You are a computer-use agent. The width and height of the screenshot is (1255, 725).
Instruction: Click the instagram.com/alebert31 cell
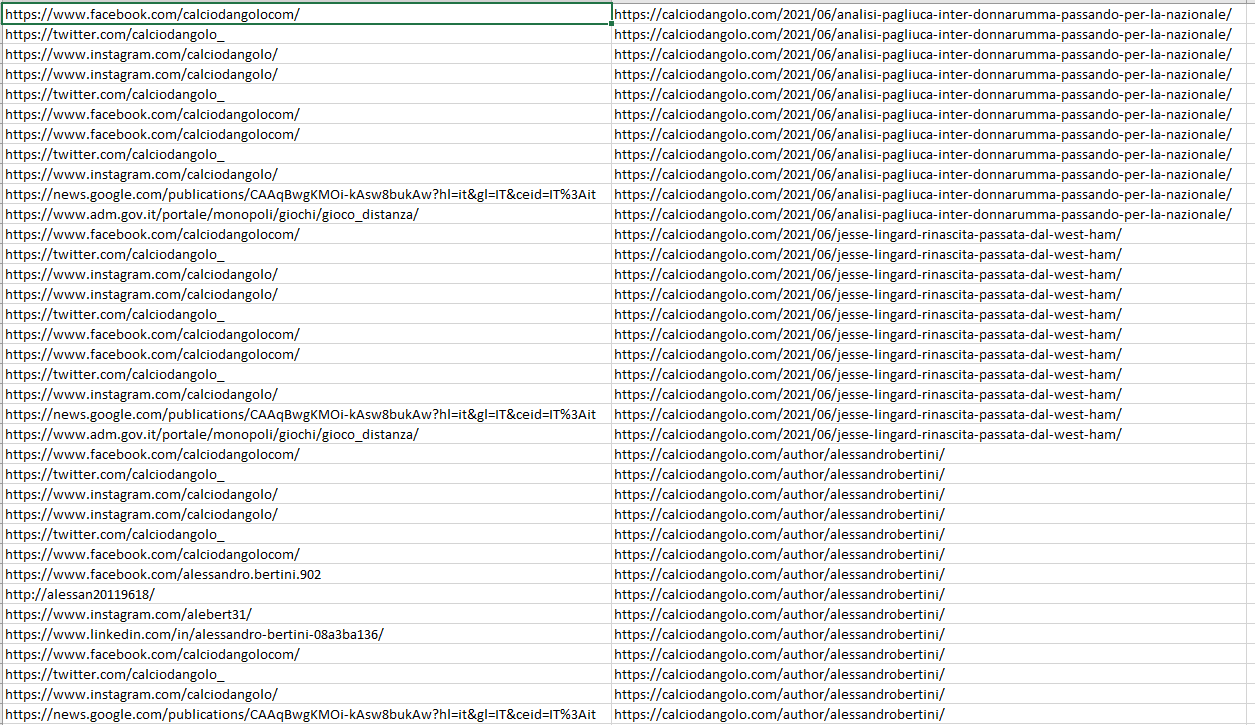128,614
